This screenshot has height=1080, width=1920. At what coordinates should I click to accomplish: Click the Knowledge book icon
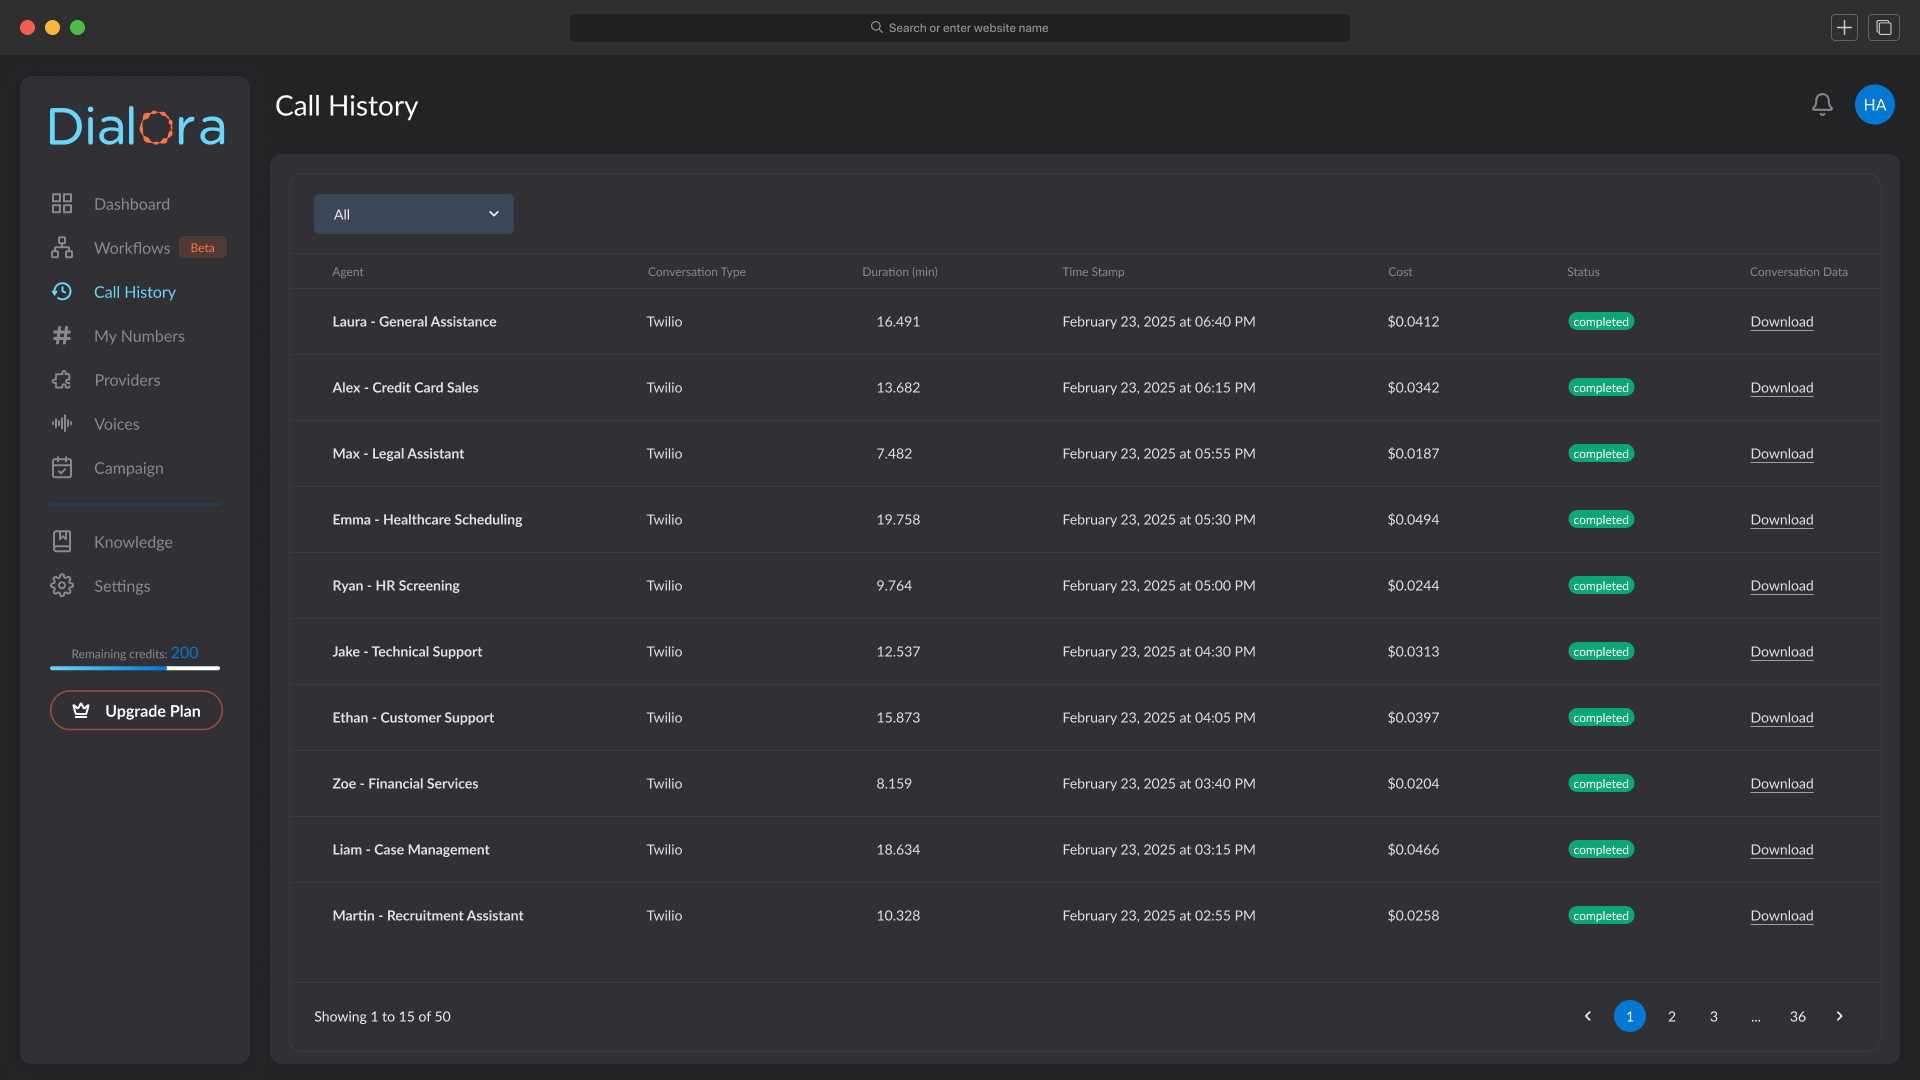(62, 542)
